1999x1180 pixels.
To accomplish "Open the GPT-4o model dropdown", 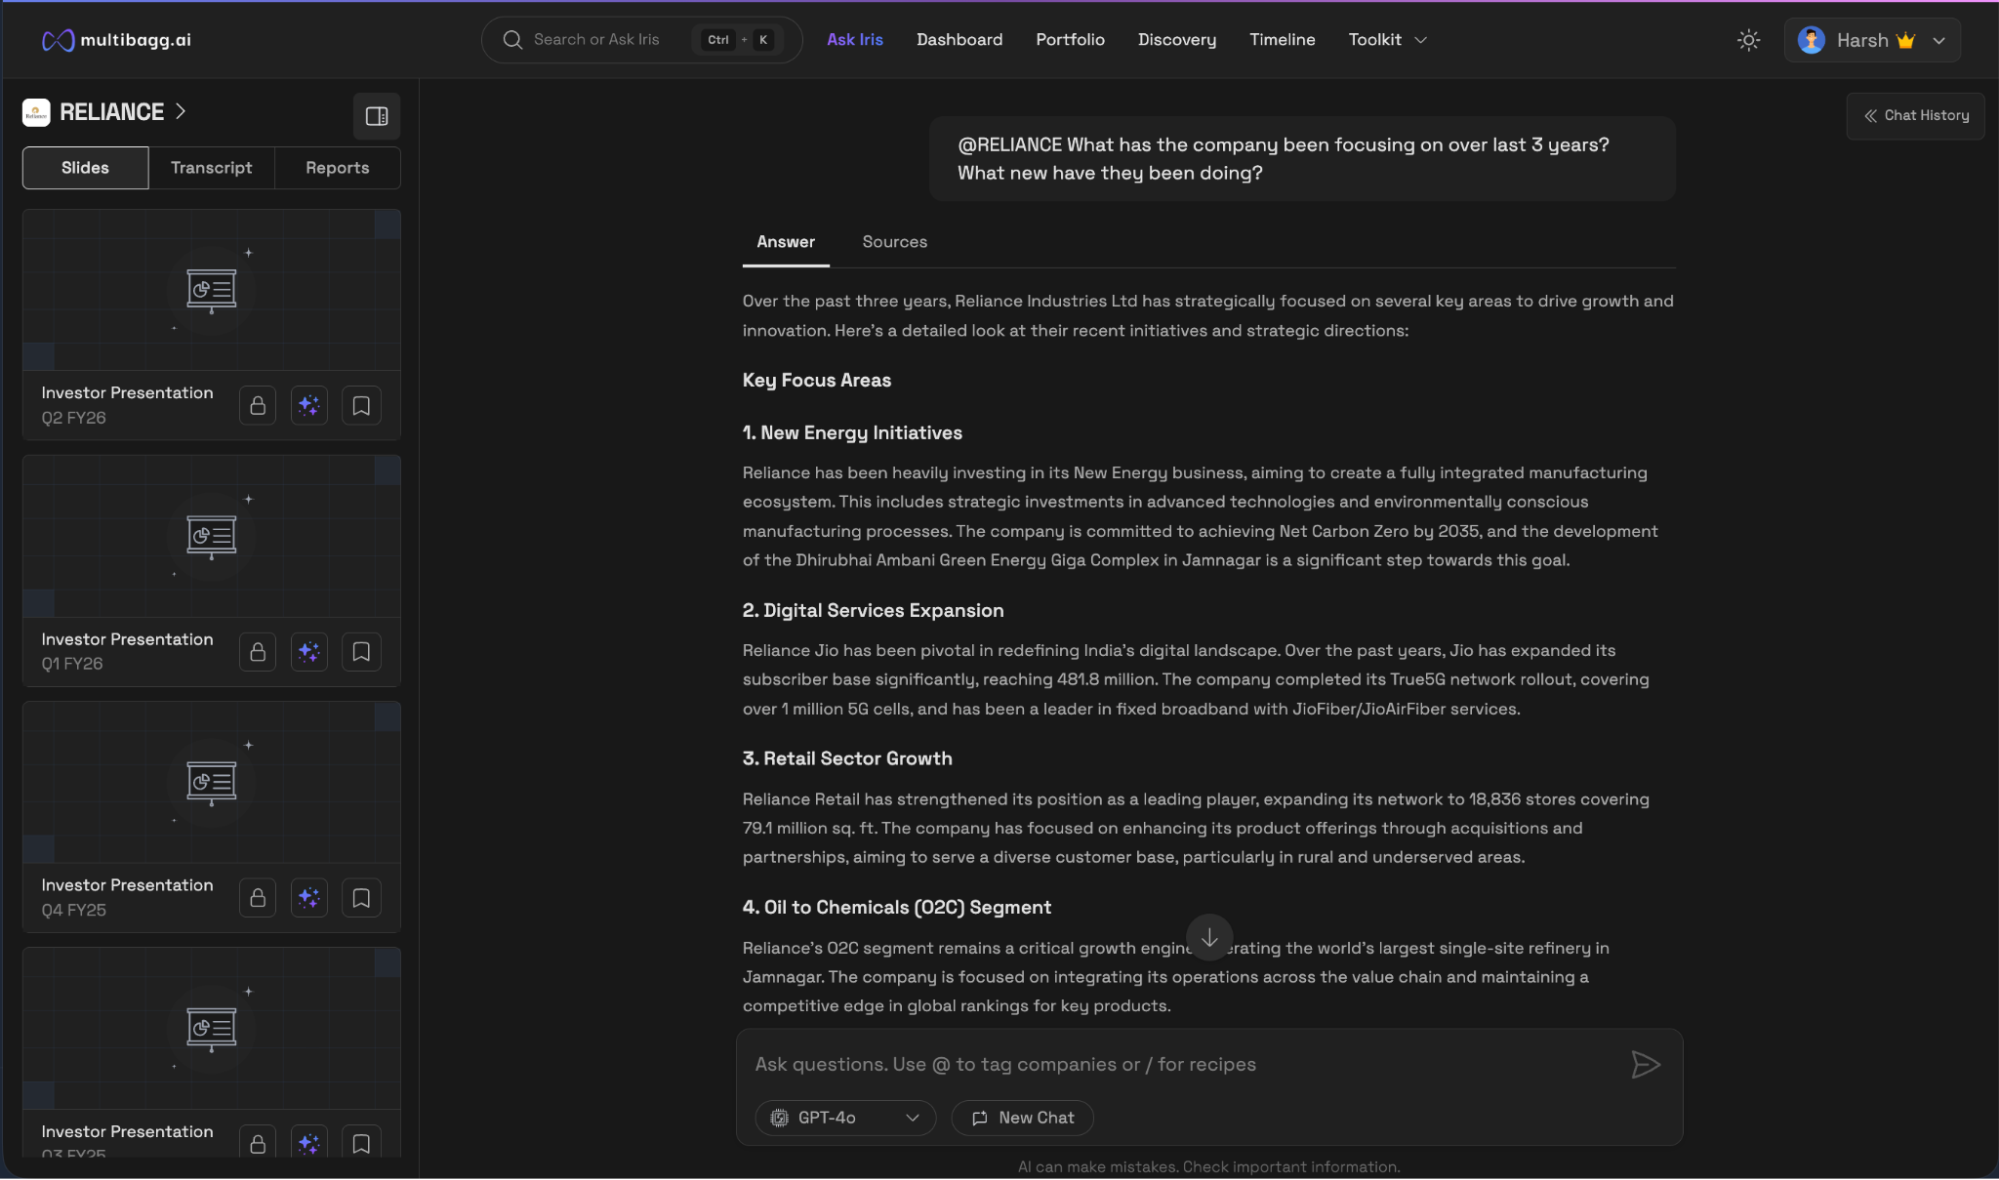I will tap(845, 1117).
